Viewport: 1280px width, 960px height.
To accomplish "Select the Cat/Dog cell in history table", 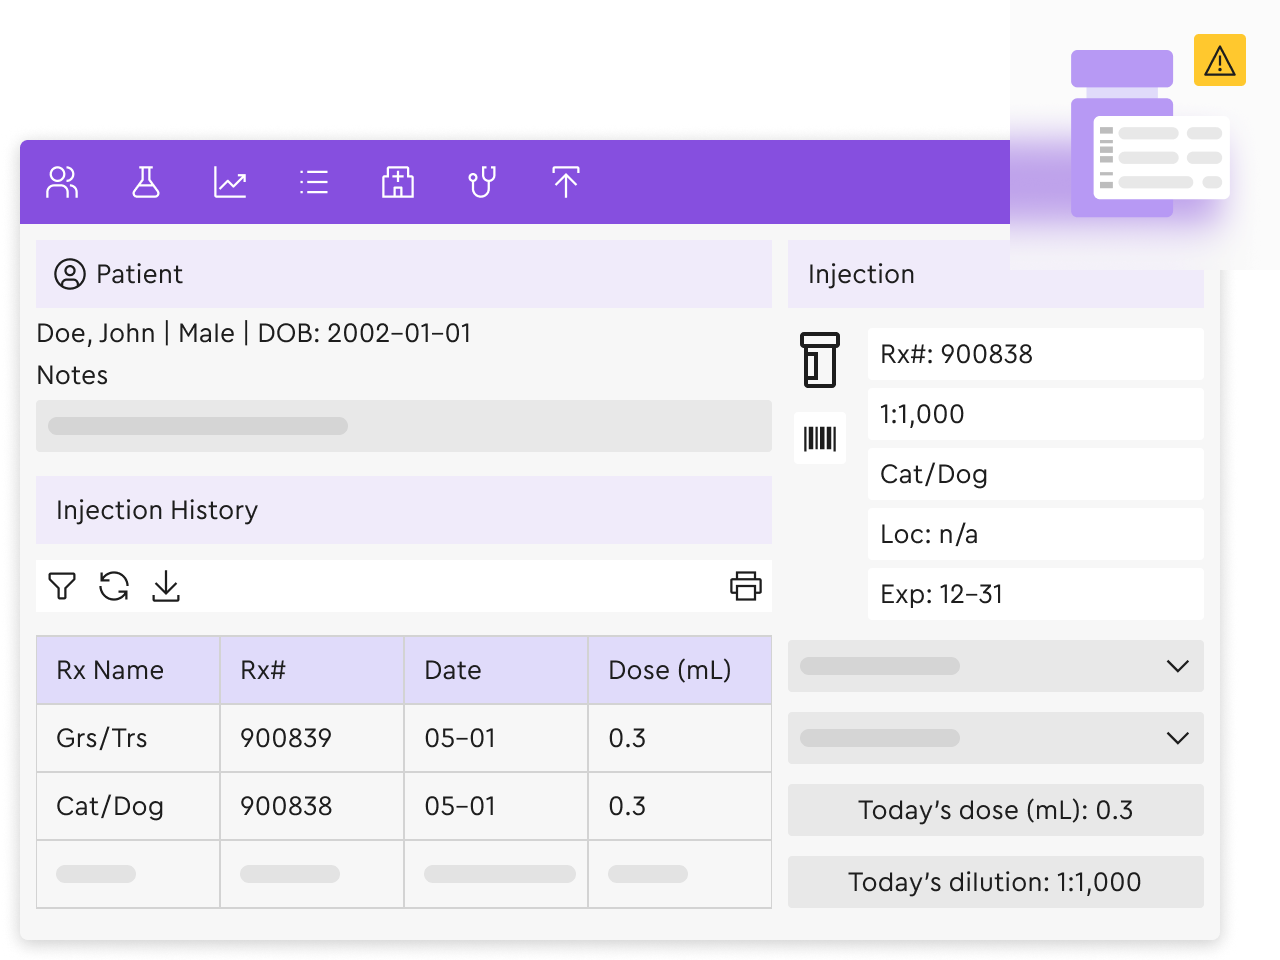I will click(128, 806).
